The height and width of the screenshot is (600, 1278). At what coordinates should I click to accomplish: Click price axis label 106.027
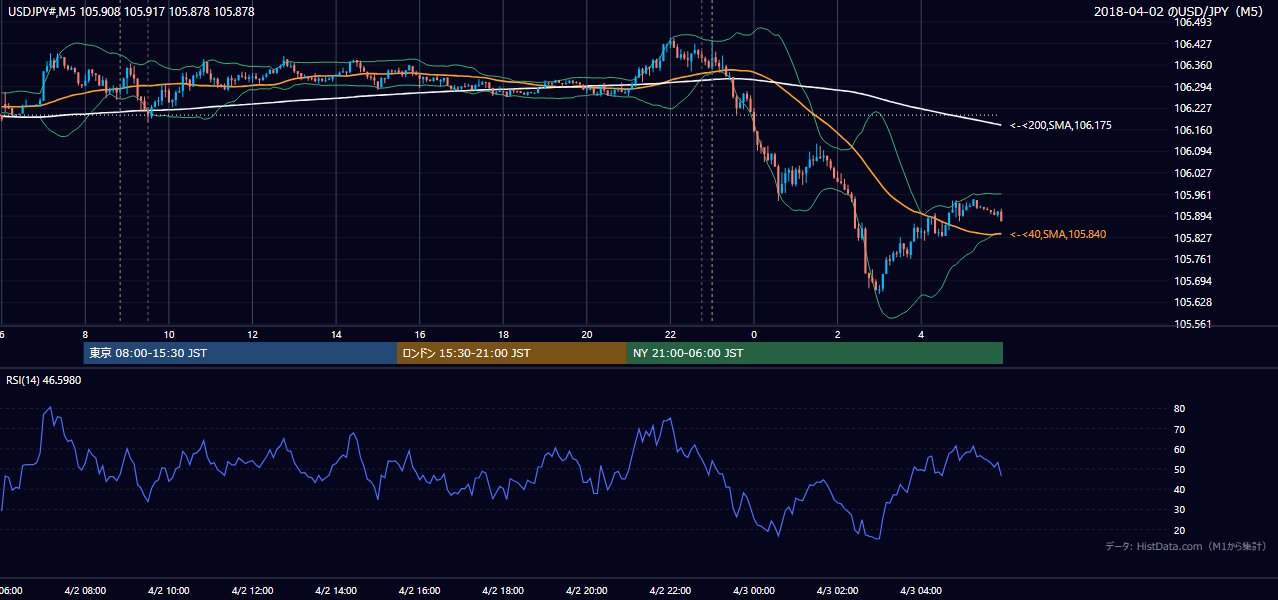1191,173
